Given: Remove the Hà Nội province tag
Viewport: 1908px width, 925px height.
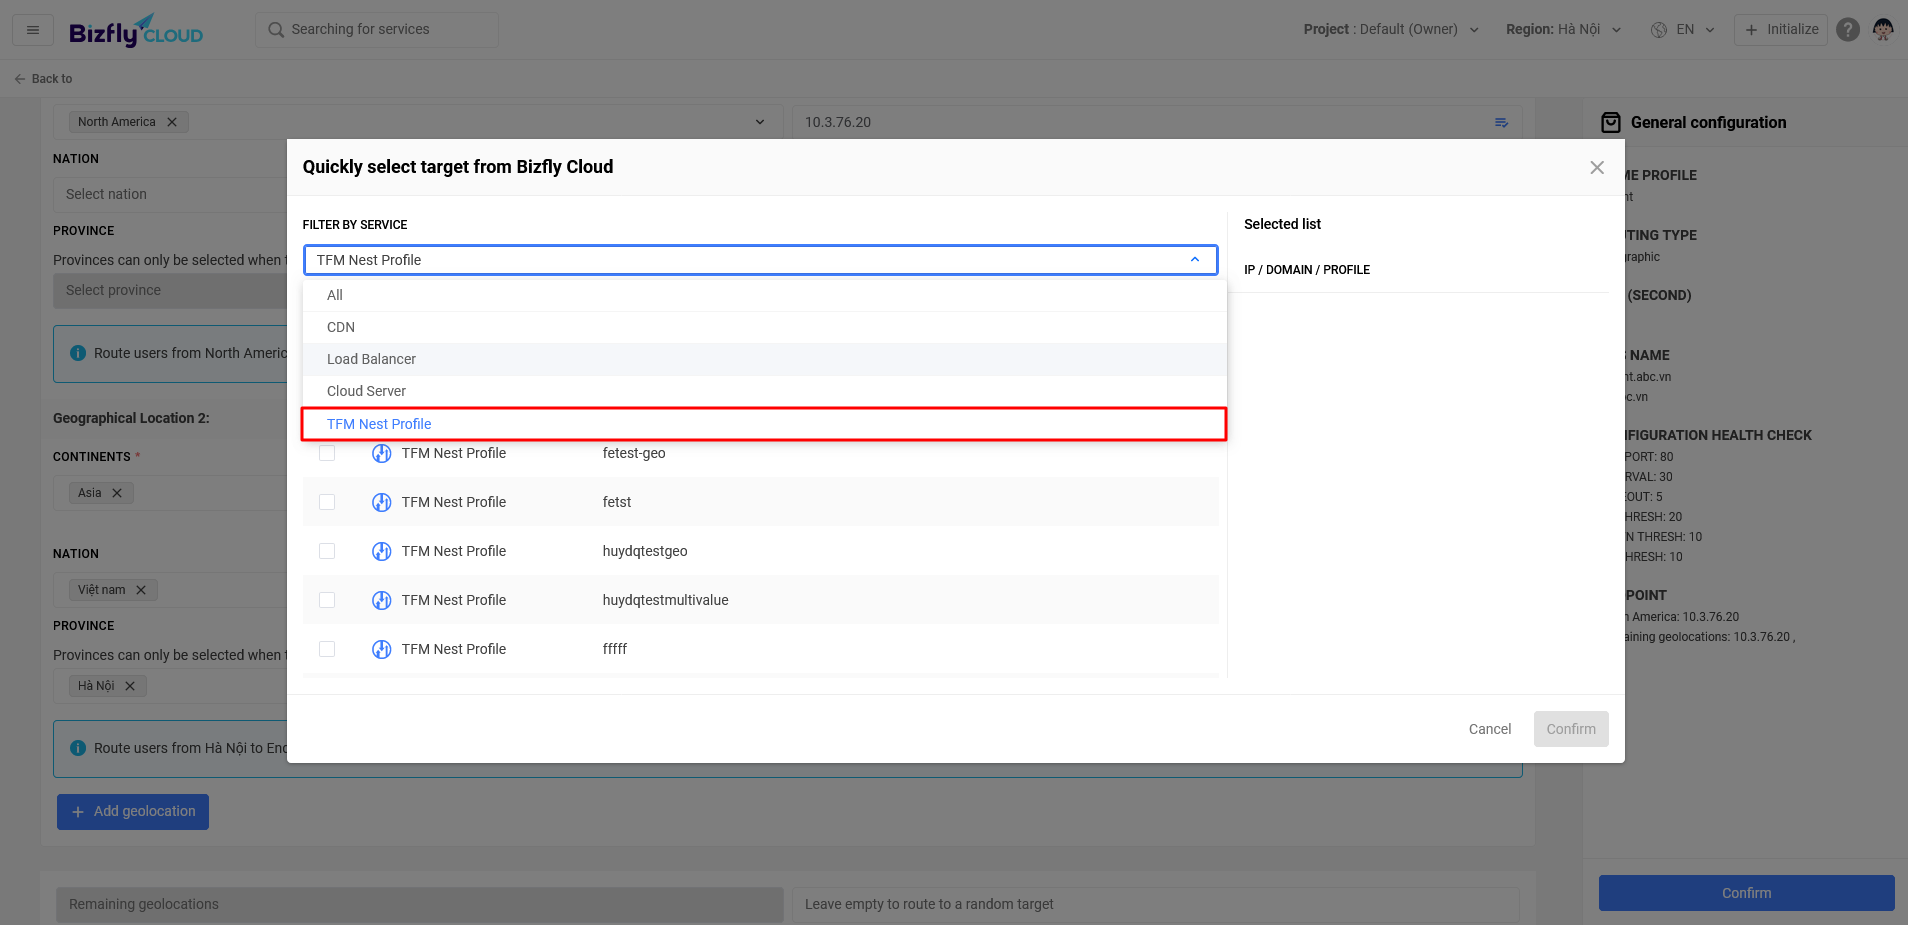Looking at the screenshot, I should pos(130,686).
